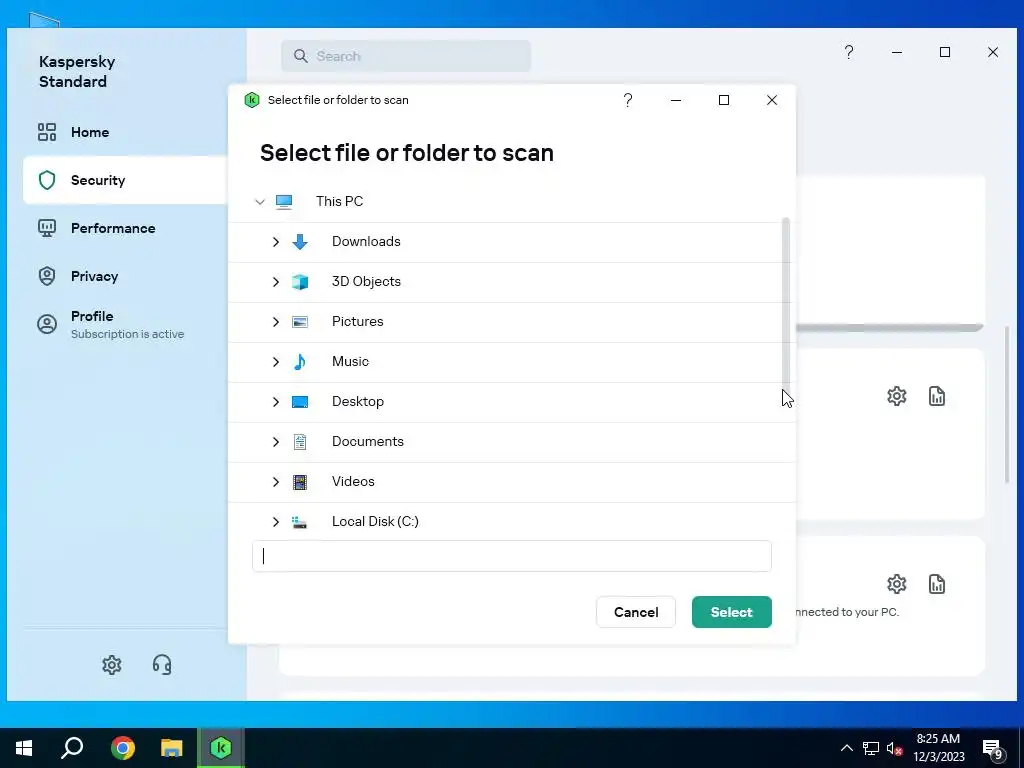Click the Desktop folder icon
This screenshot has width=1024, height=768.
[x=300, y=402]
